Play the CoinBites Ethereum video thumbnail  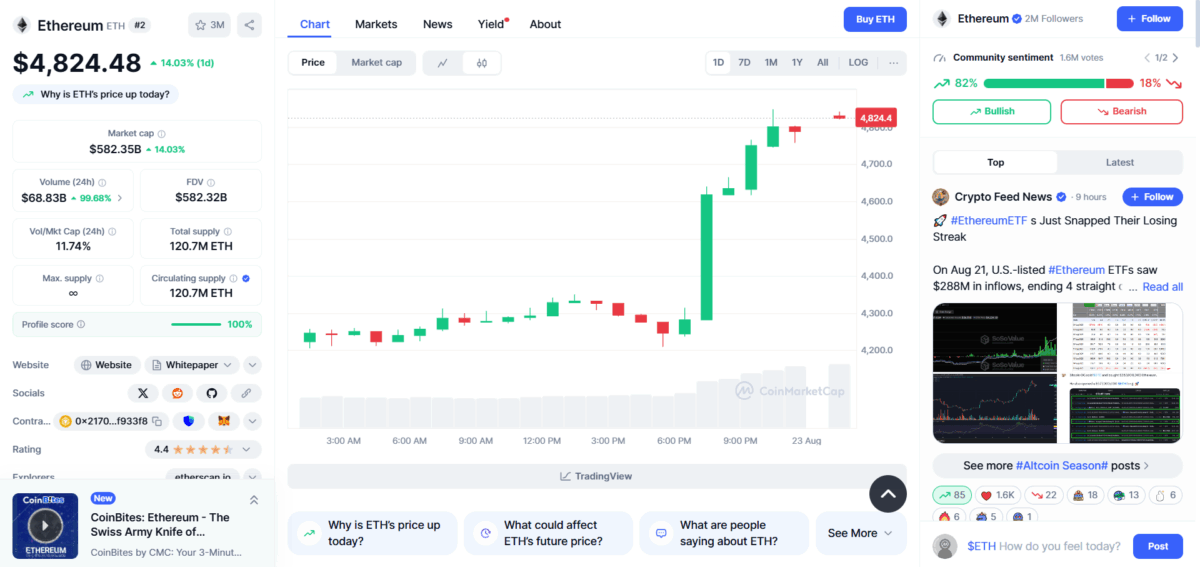(x=45, y=525)
